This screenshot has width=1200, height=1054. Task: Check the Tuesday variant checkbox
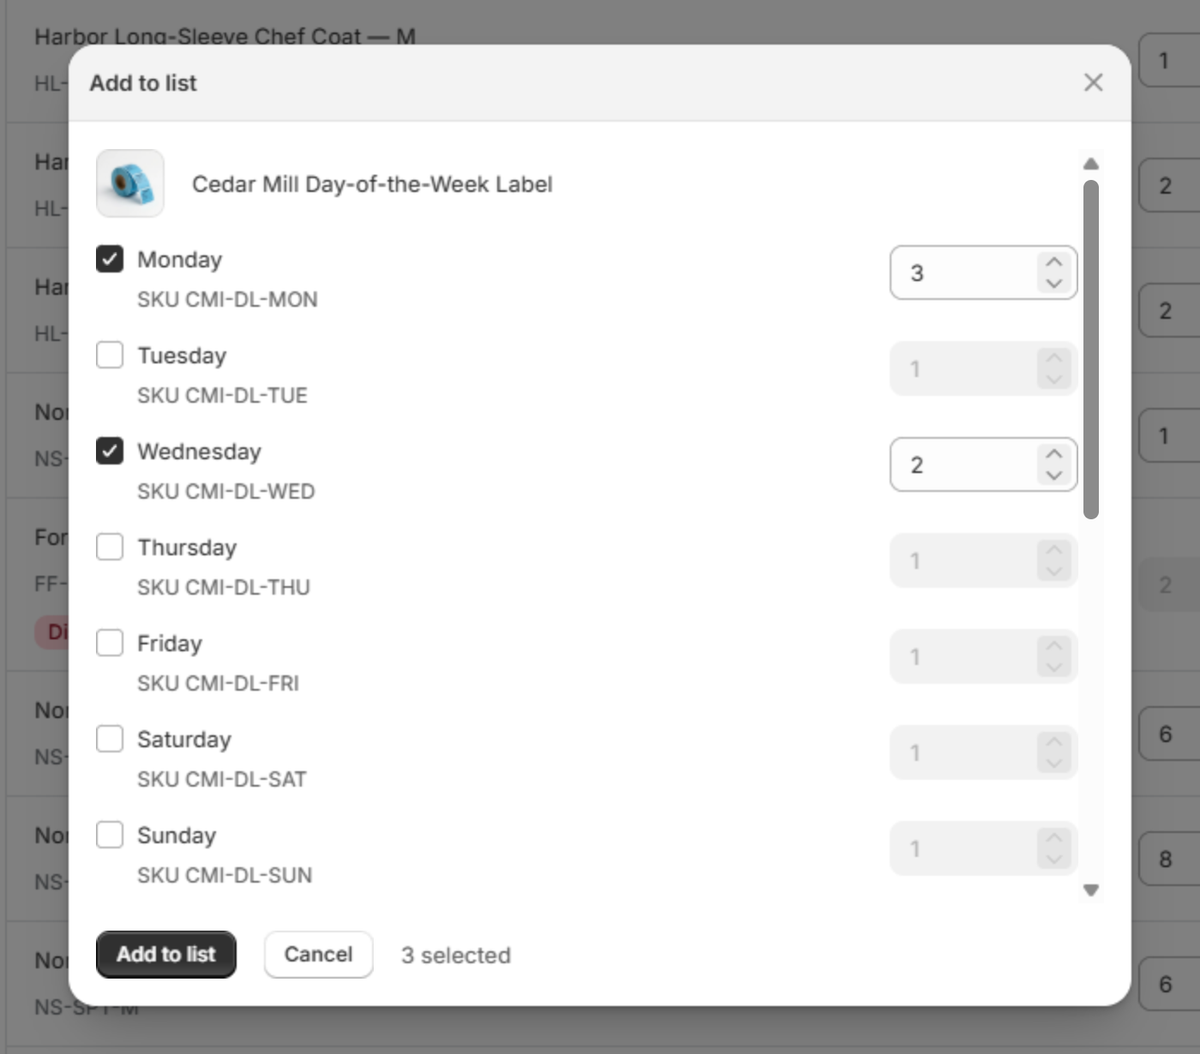click(x=110, y=355)
